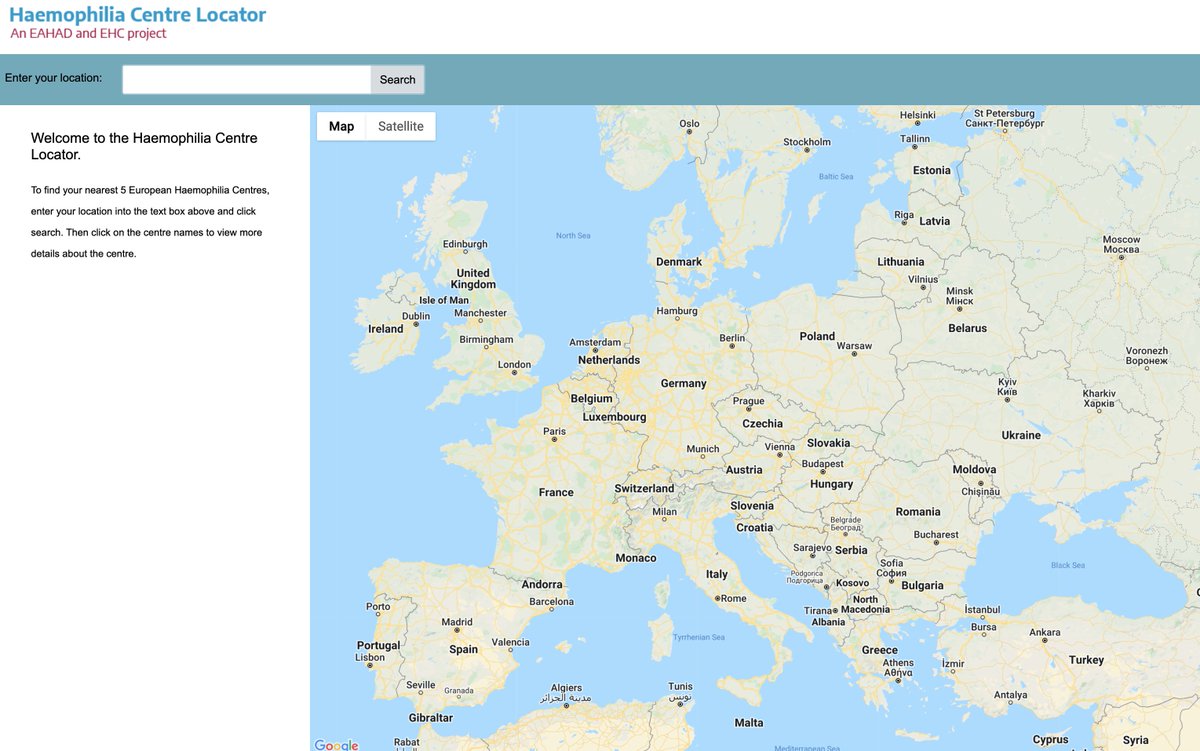Click the Ukraine country label

pyautogui.click(x=1021, y=435)
